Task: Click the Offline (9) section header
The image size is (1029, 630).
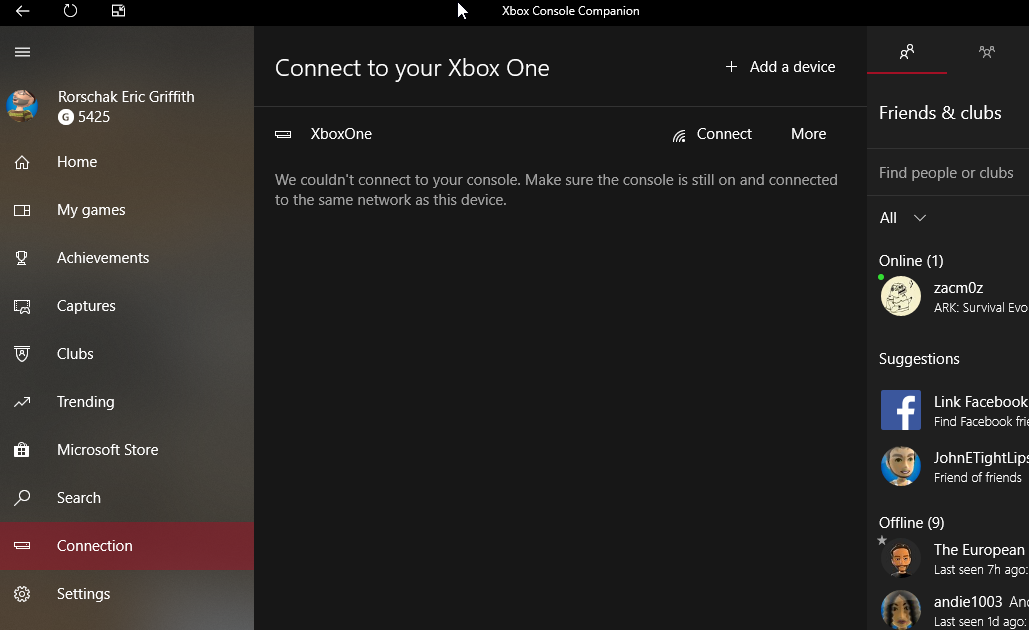Action: point(912,522)
